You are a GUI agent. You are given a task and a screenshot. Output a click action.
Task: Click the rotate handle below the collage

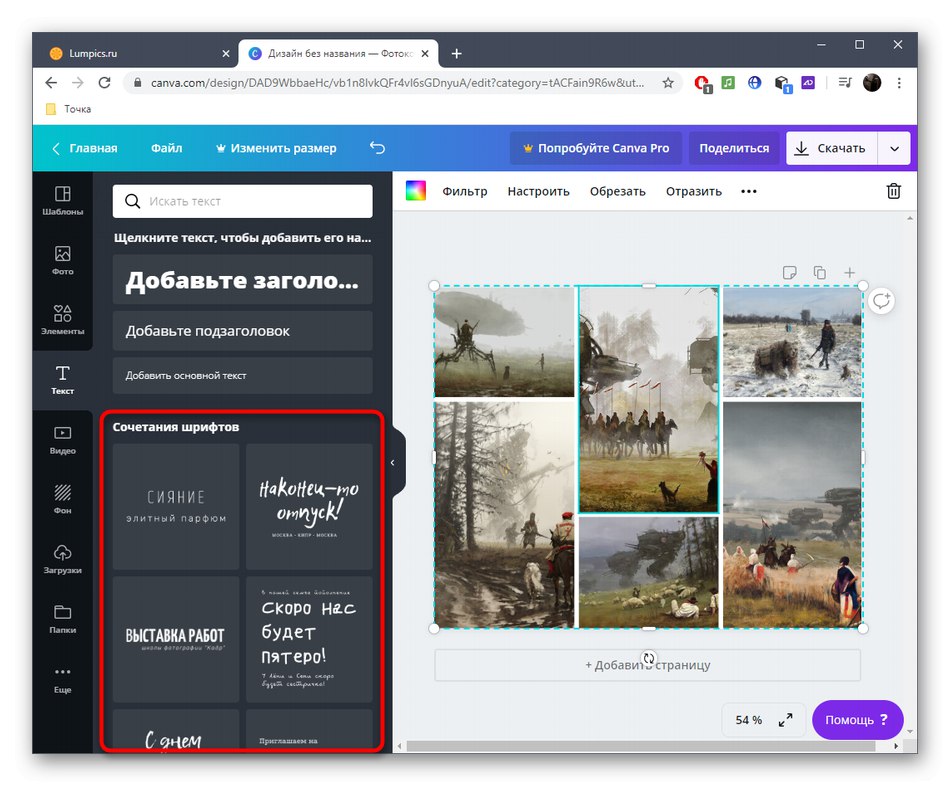pyautogui.click(x=649, y=658)
